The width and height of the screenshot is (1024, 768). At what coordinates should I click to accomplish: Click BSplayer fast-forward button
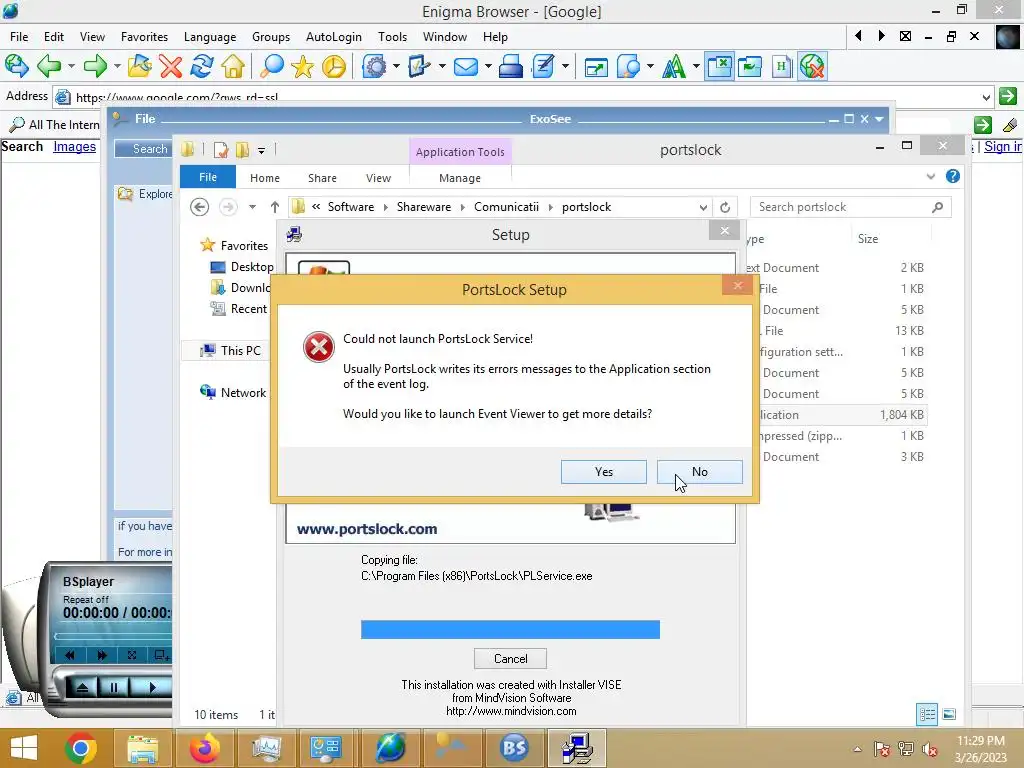pos(101,655)
